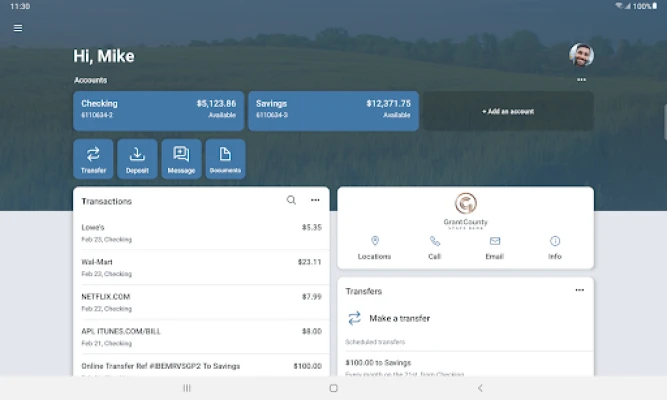Open the hamburger navigation menu

[x=18, y=28]
